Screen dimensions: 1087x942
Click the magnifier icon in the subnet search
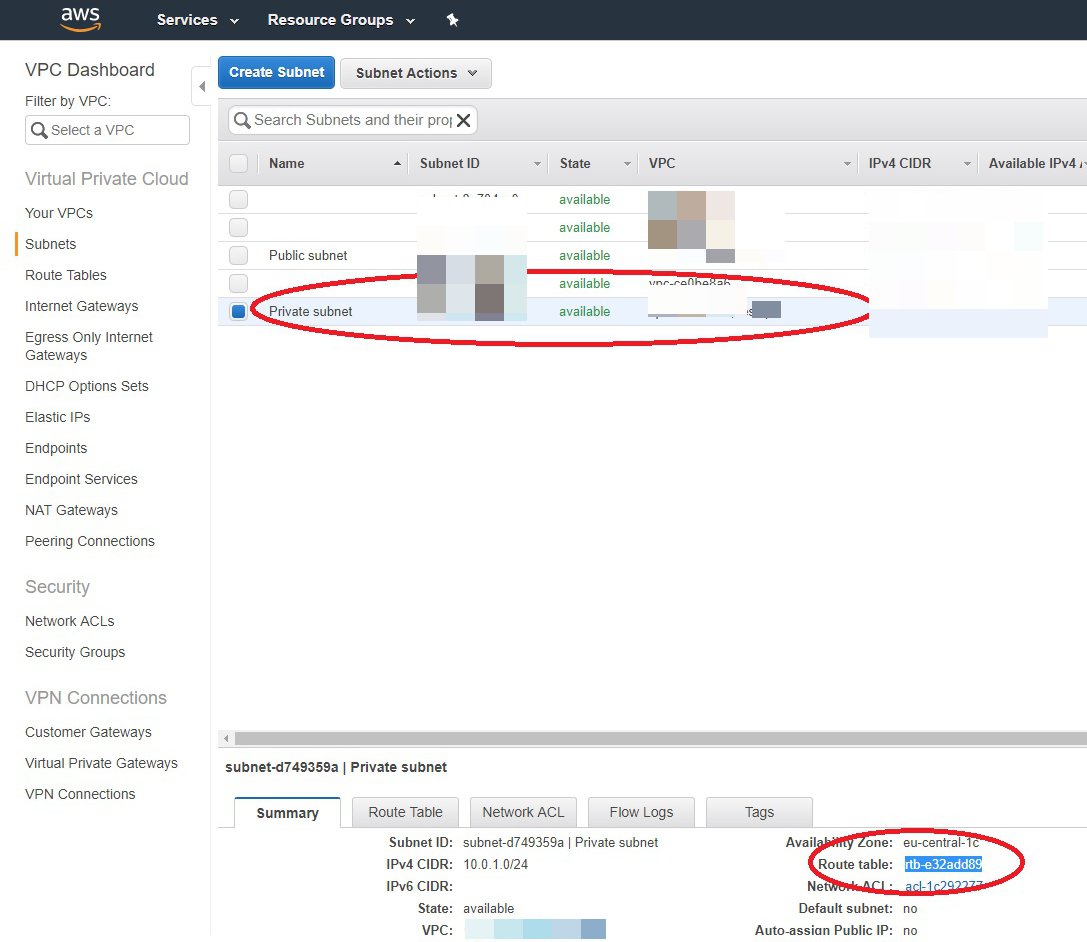(x=242, y=120)
